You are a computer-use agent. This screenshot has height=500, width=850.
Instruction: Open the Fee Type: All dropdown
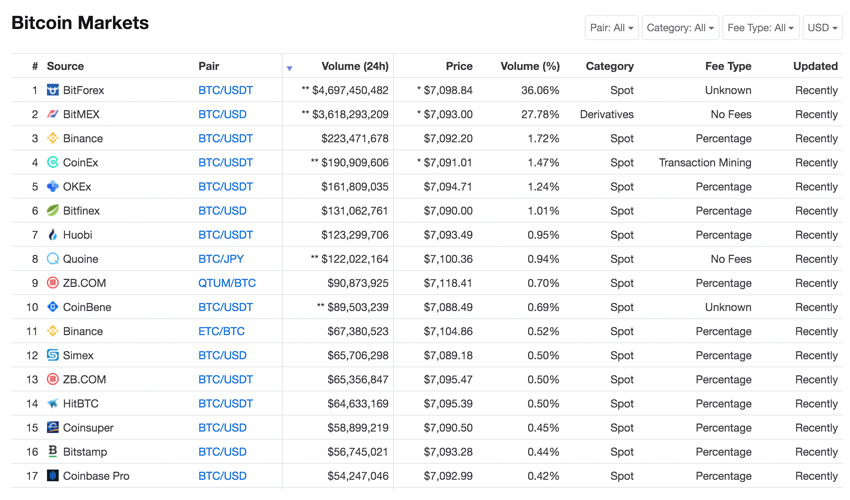tap(761, 28)
